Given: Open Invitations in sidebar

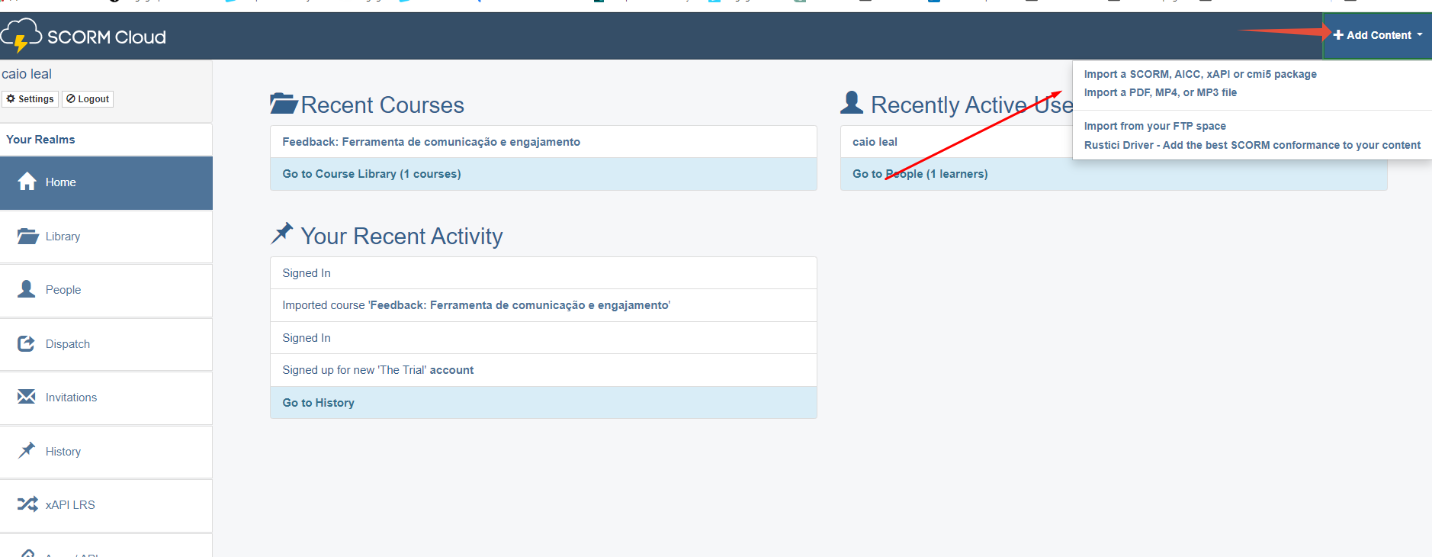Looking at the screenshot, I should pyautogui.click(x=106, y=398).
